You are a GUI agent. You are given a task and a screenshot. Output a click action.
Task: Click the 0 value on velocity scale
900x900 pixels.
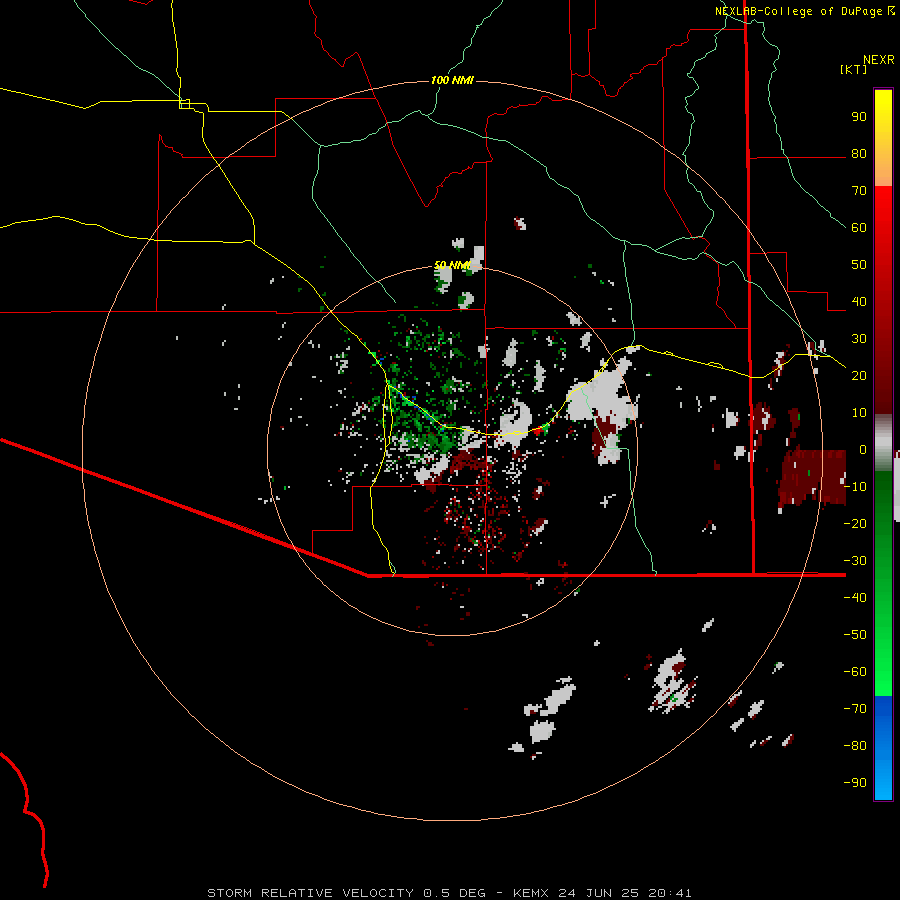(863, 450)
